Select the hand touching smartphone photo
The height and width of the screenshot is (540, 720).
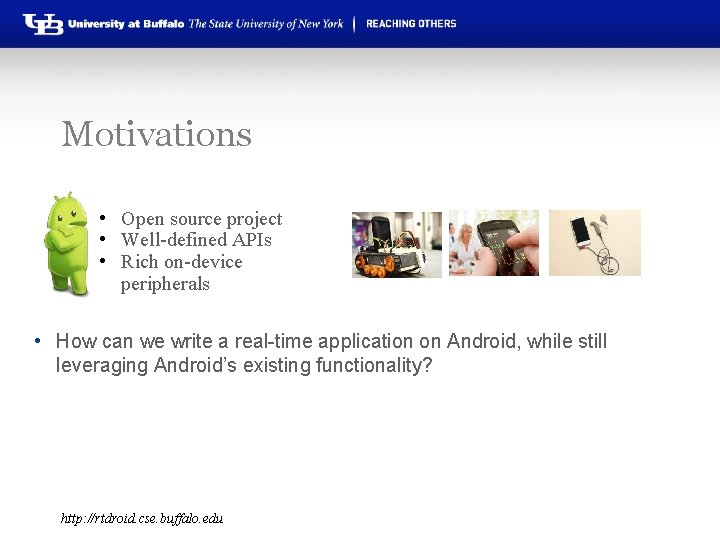click(494, 243)
